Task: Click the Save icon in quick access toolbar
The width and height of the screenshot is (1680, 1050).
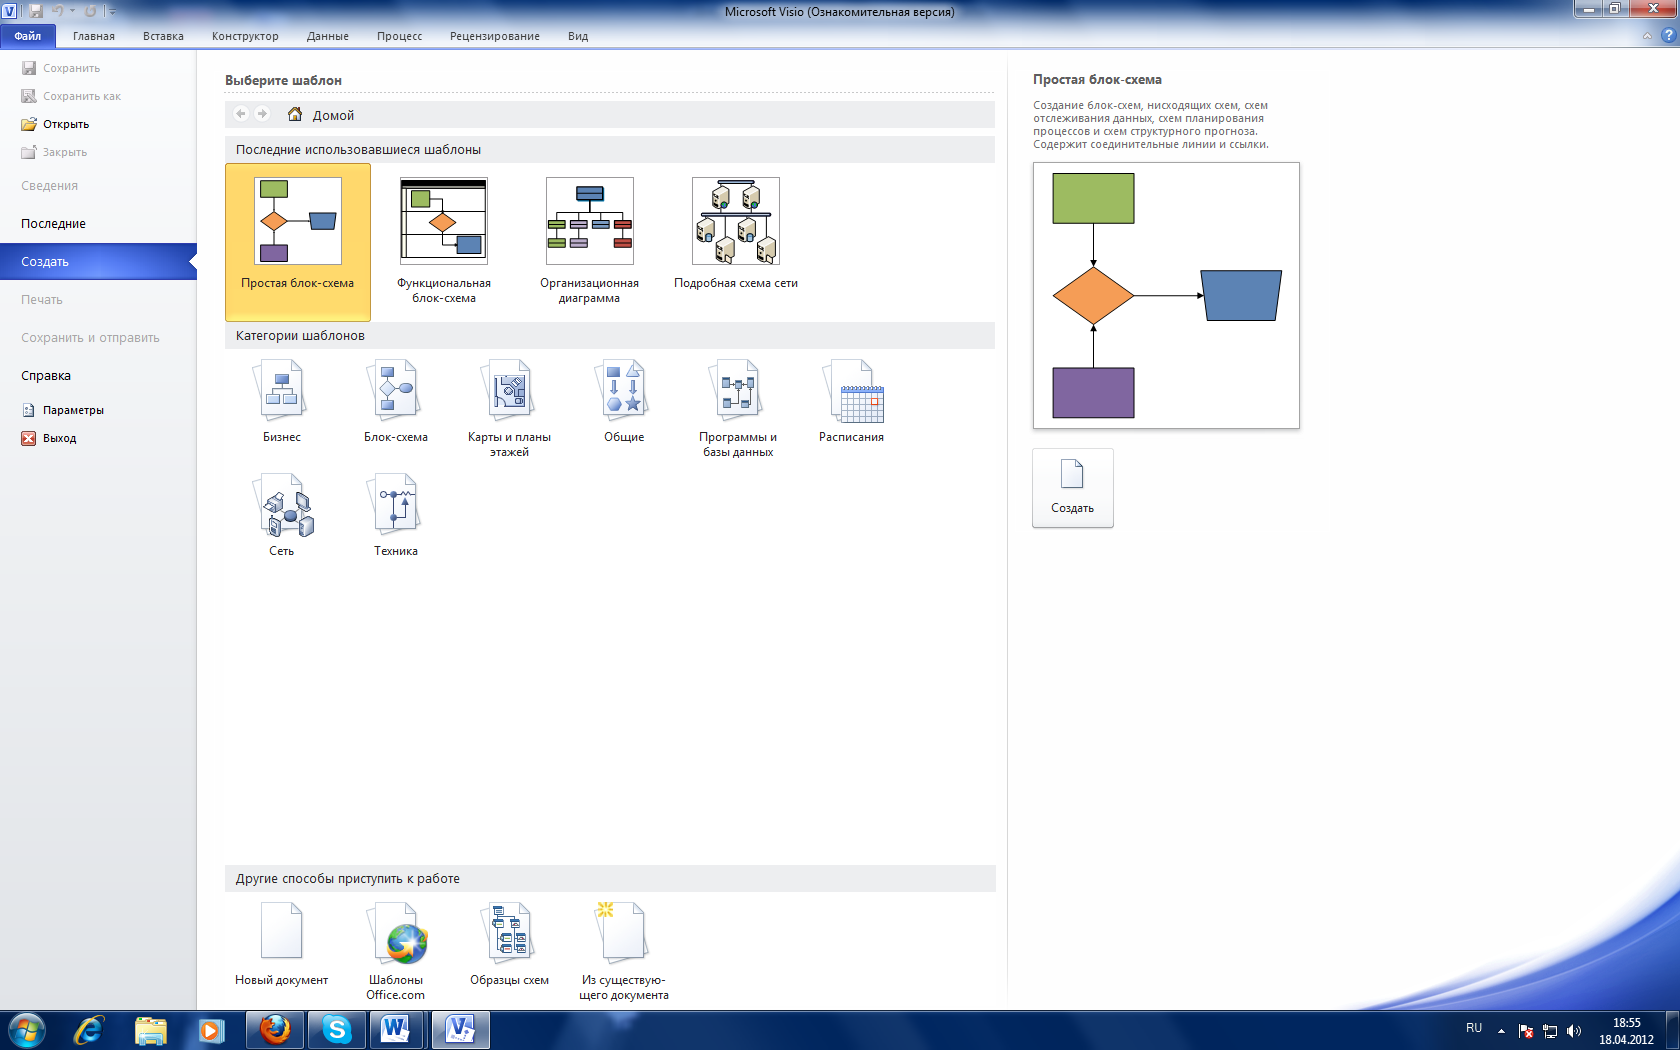Action: pyautogui.click(x=36, y=11)
